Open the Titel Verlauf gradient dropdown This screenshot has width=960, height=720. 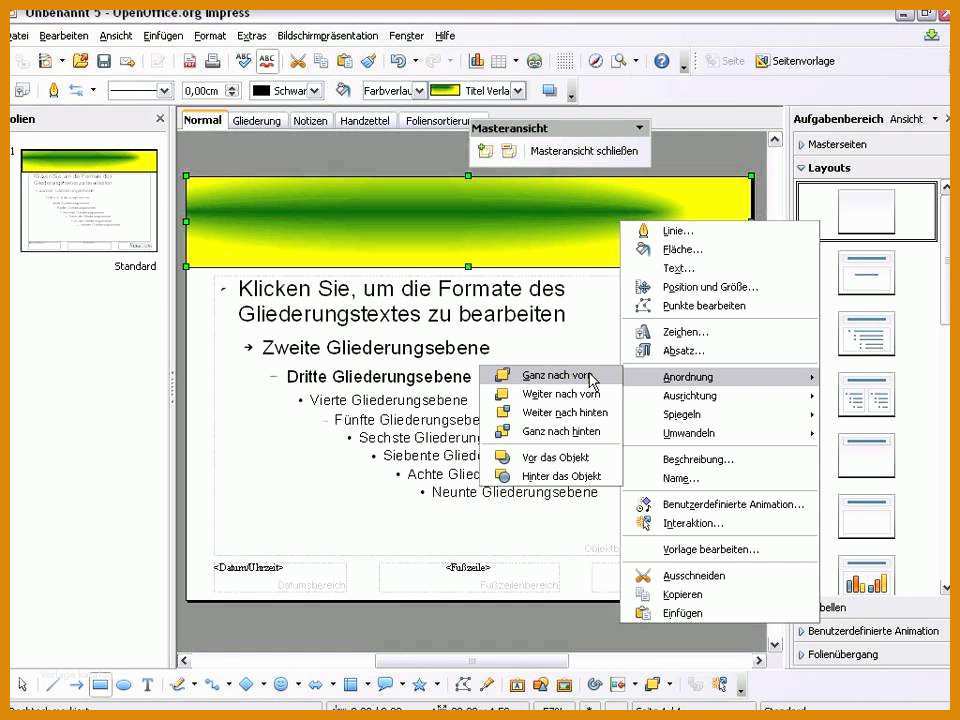click(x=518, y=91)
